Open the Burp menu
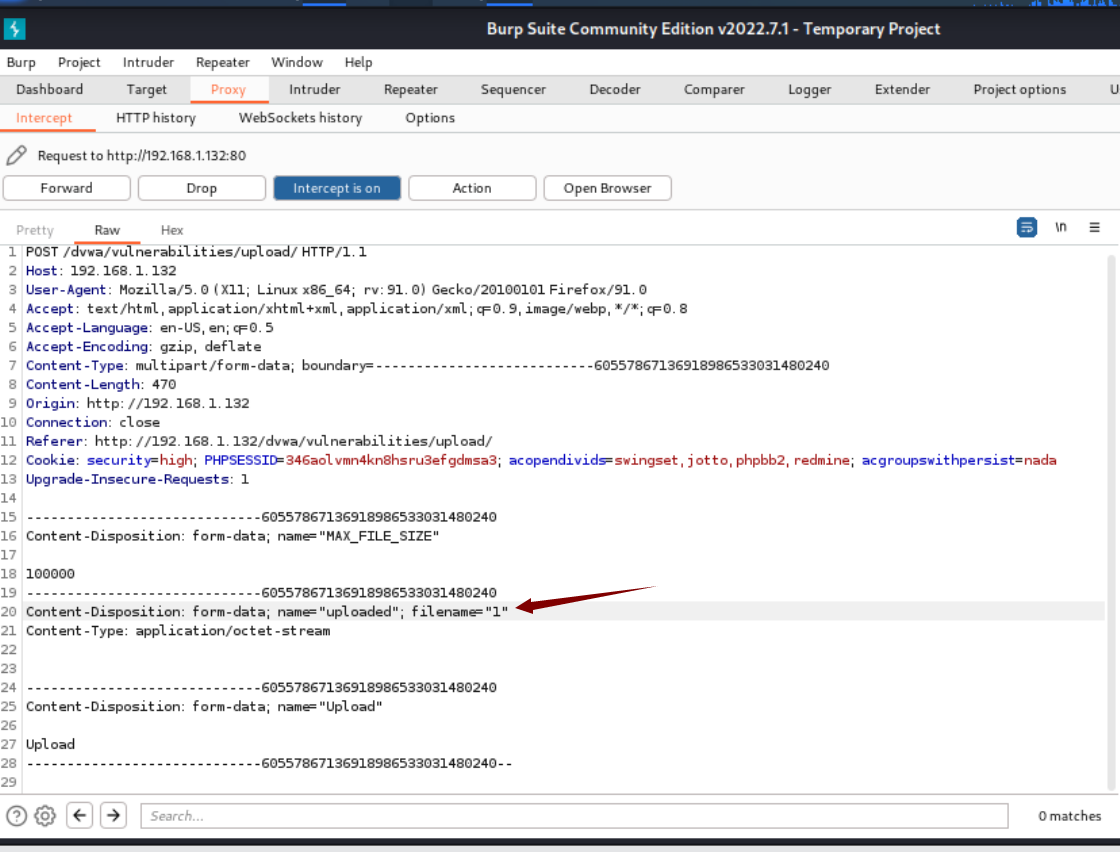 coord(21,62)
